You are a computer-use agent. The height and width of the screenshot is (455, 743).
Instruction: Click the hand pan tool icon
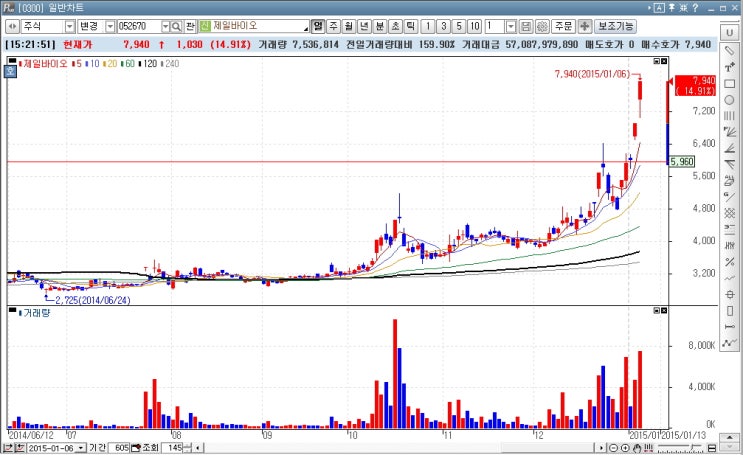637,448
